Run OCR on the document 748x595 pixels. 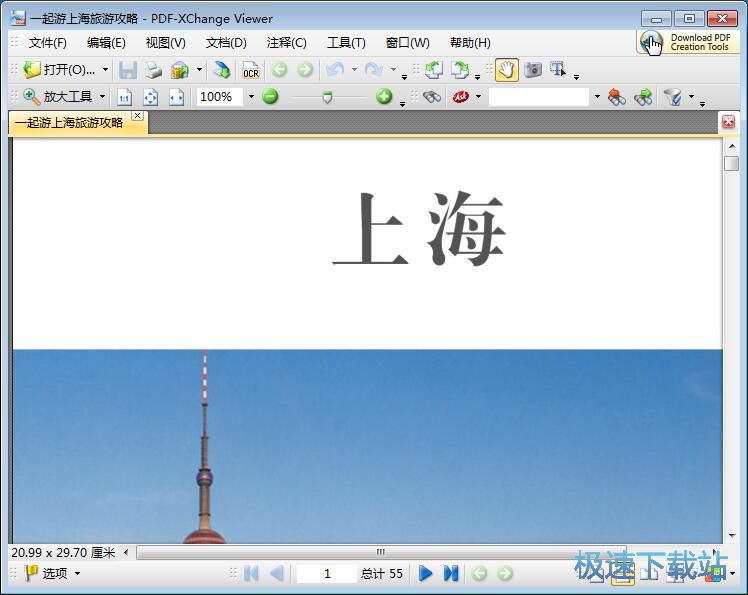pyautogui.click(x=250, y=70)
